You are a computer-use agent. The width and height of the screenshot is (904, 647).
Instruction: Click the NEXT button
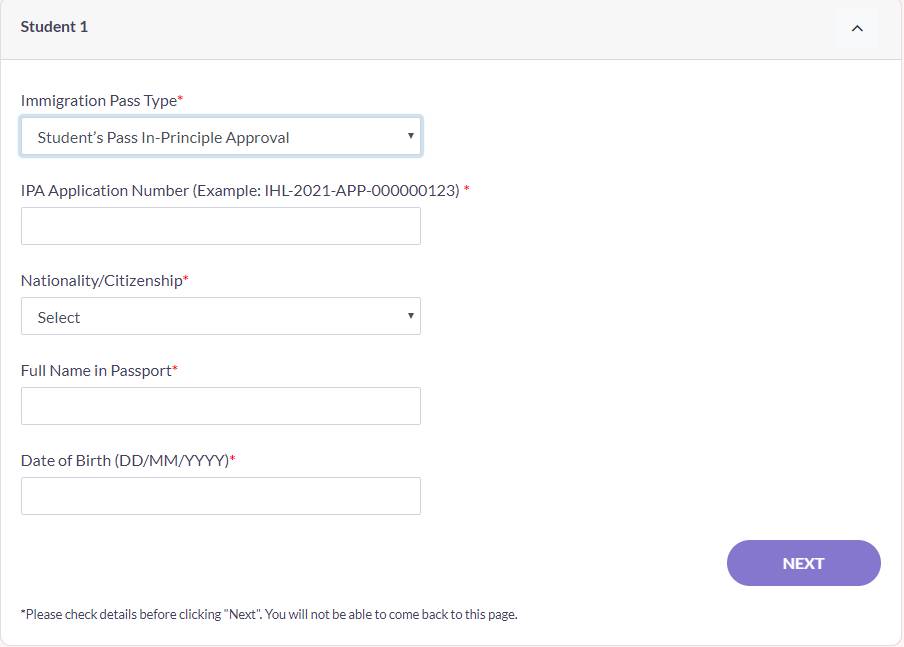click(803, 563)
